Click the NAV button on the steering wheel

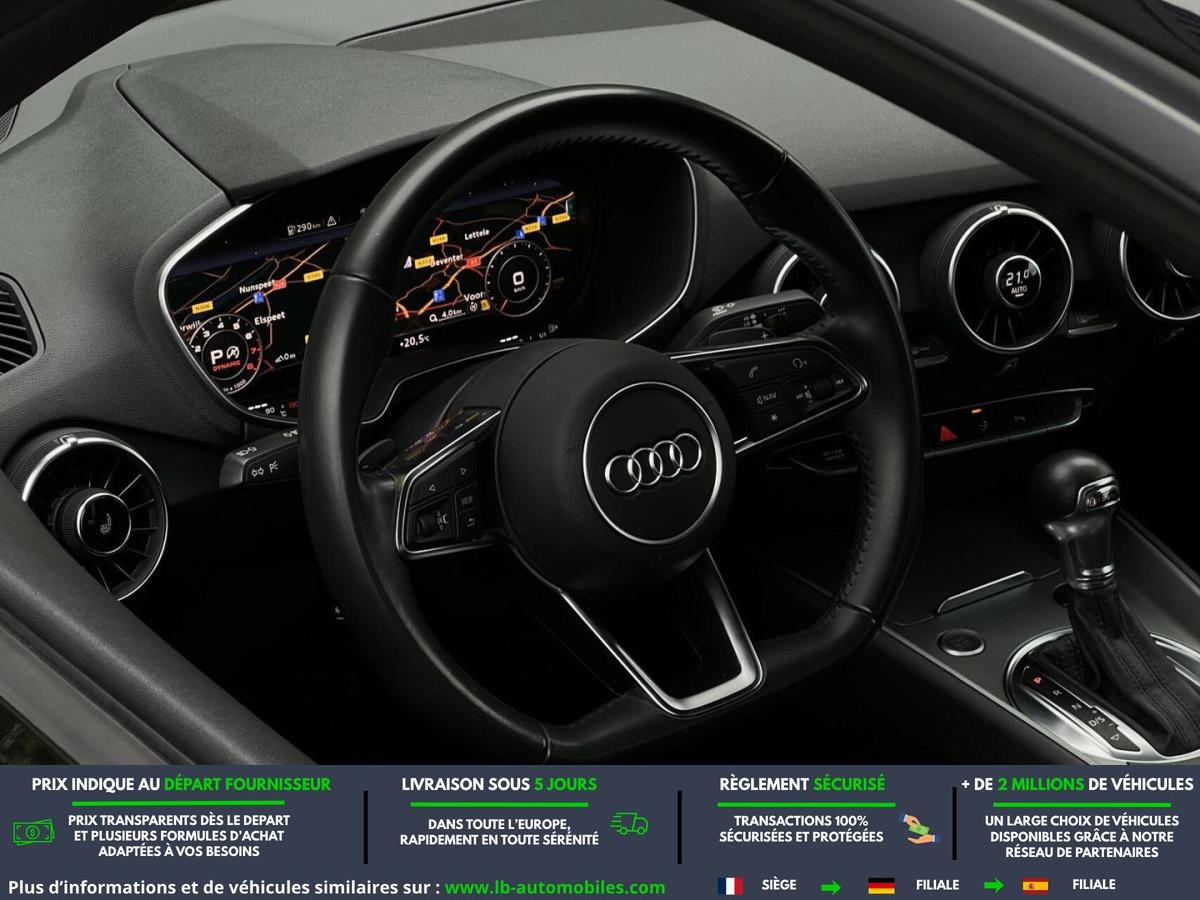tap(765, 397)
